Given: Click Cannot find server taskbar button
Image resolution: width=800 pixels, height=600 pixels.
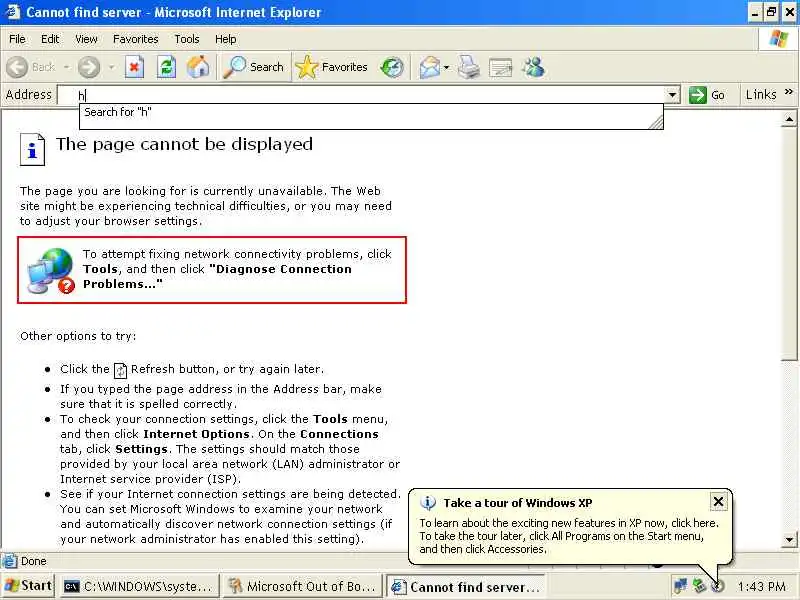Looking at the screenshot, I should [466, 587].
